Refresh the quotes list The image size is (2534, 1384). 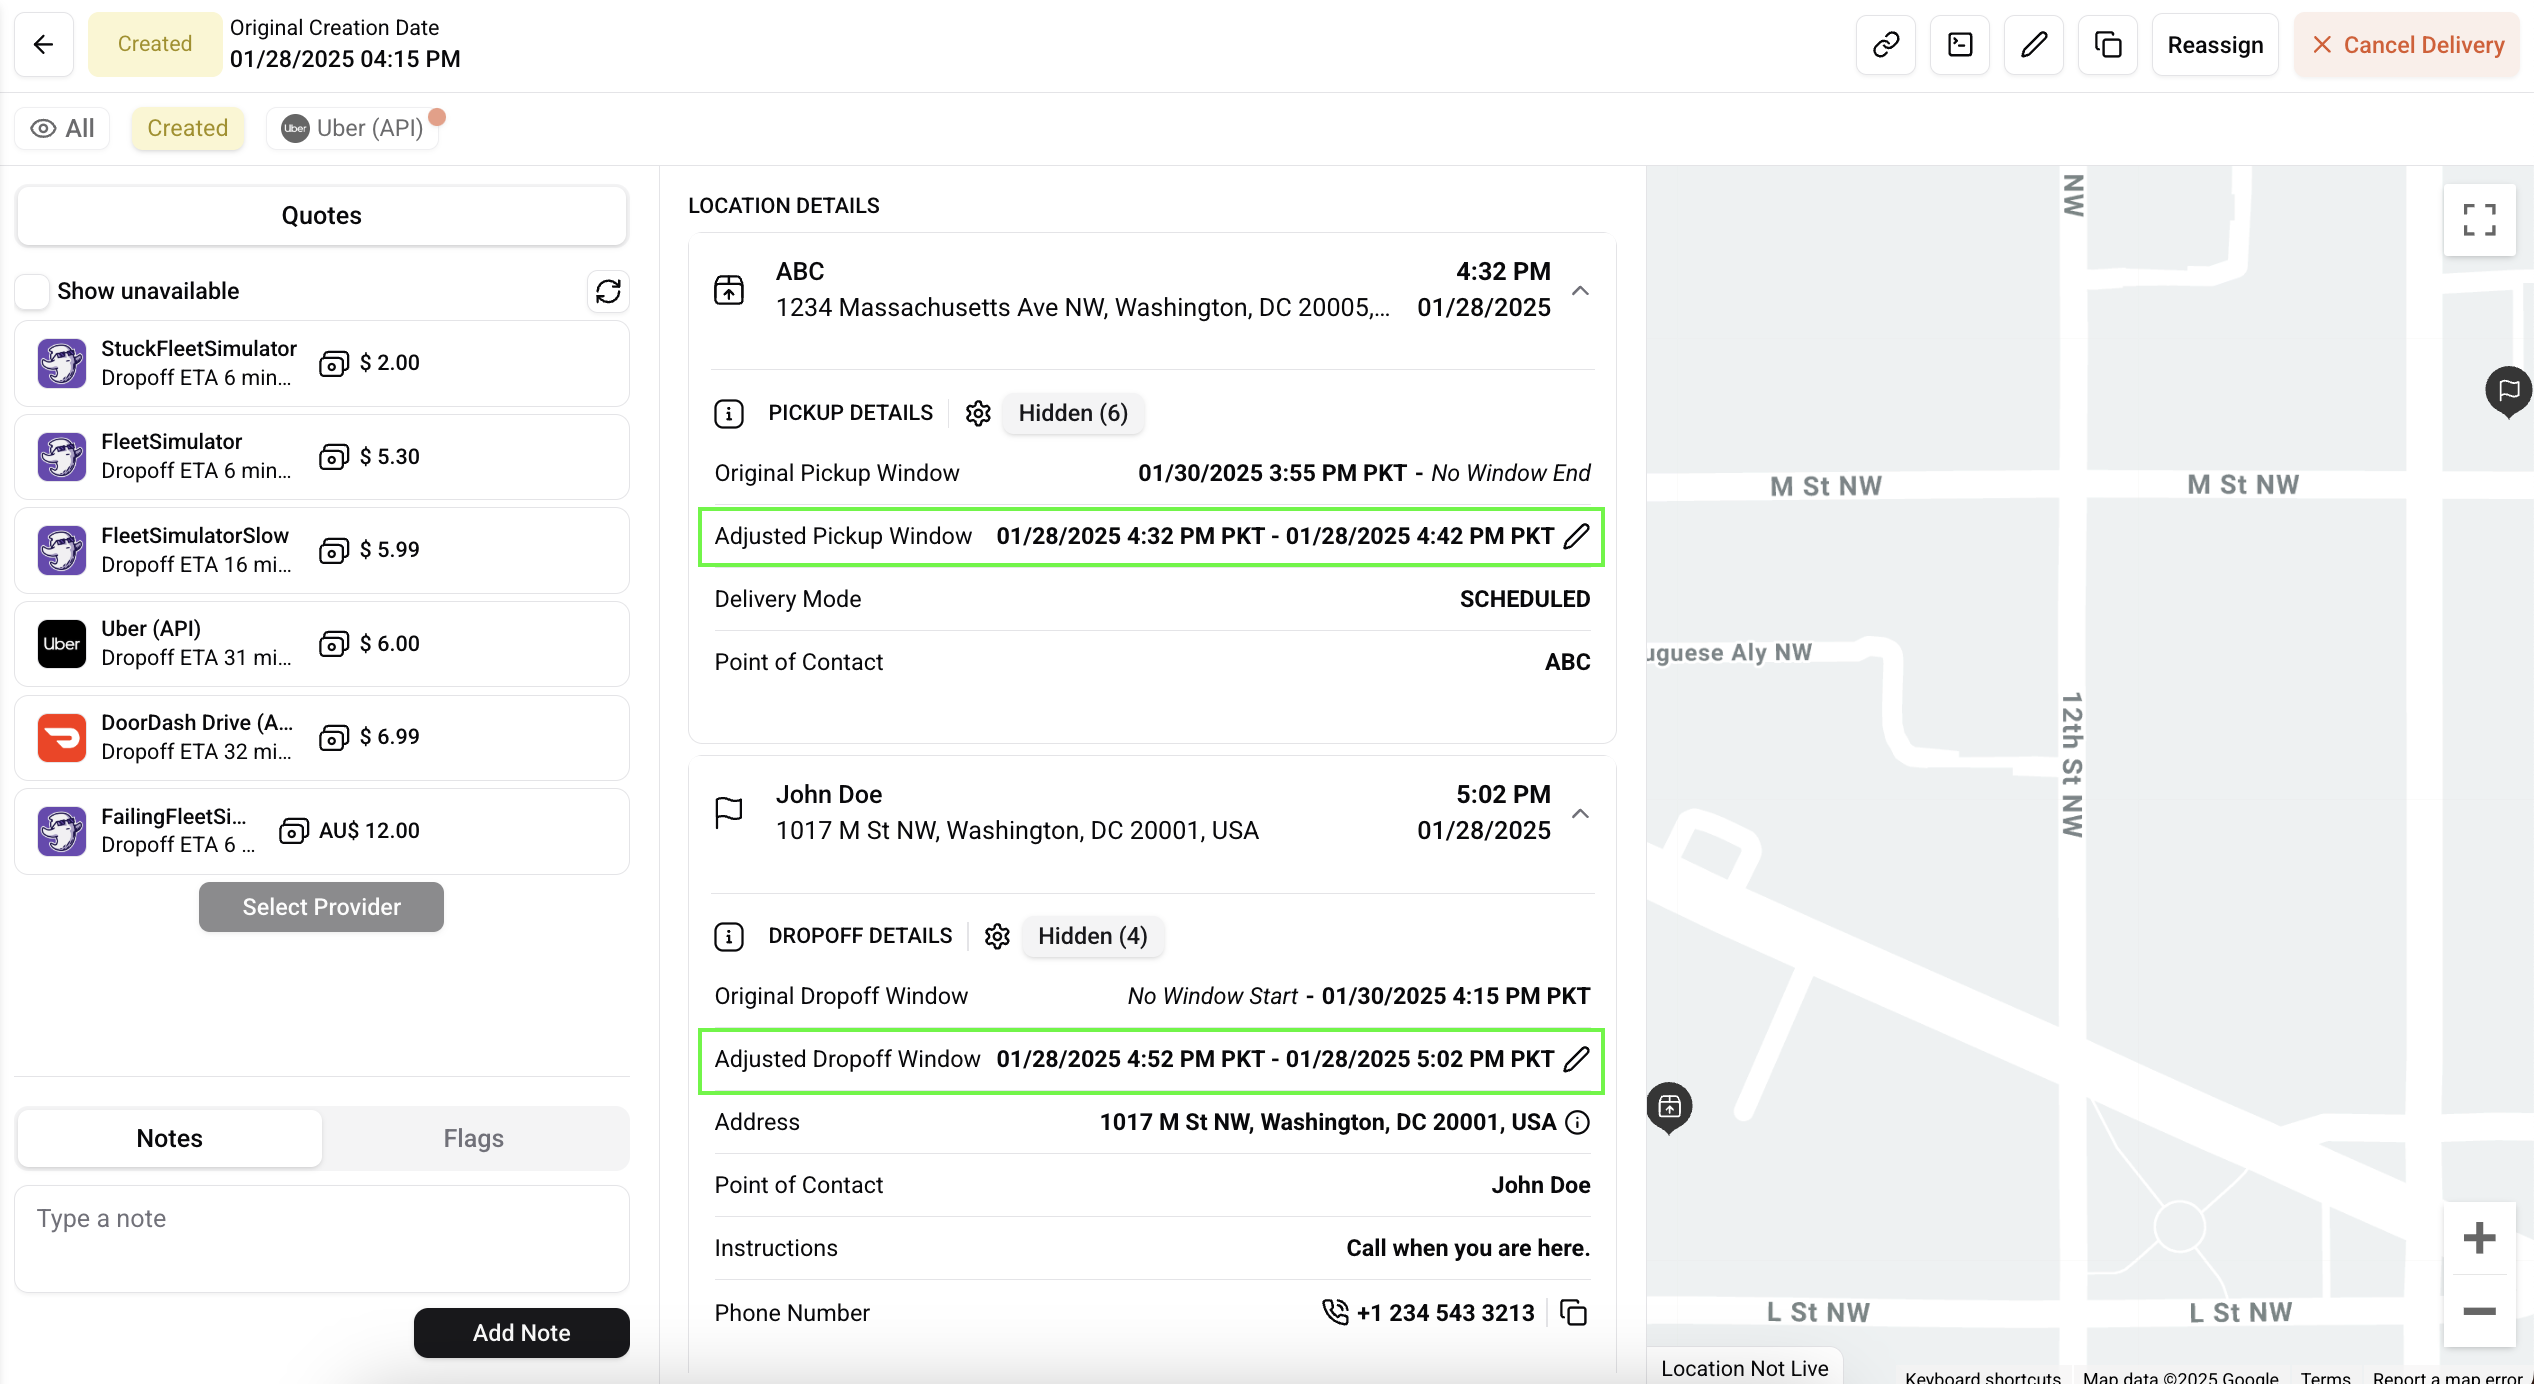(x=608, y=291)
